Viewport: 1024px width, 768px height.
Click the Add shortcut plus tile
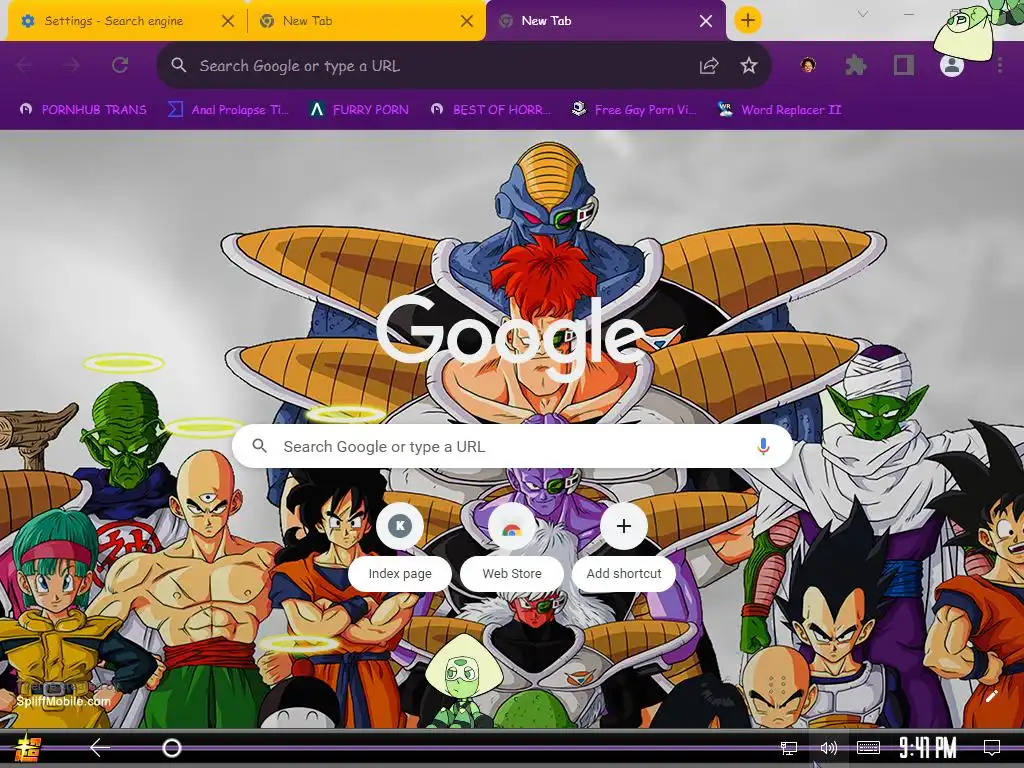tap(624, 526)
